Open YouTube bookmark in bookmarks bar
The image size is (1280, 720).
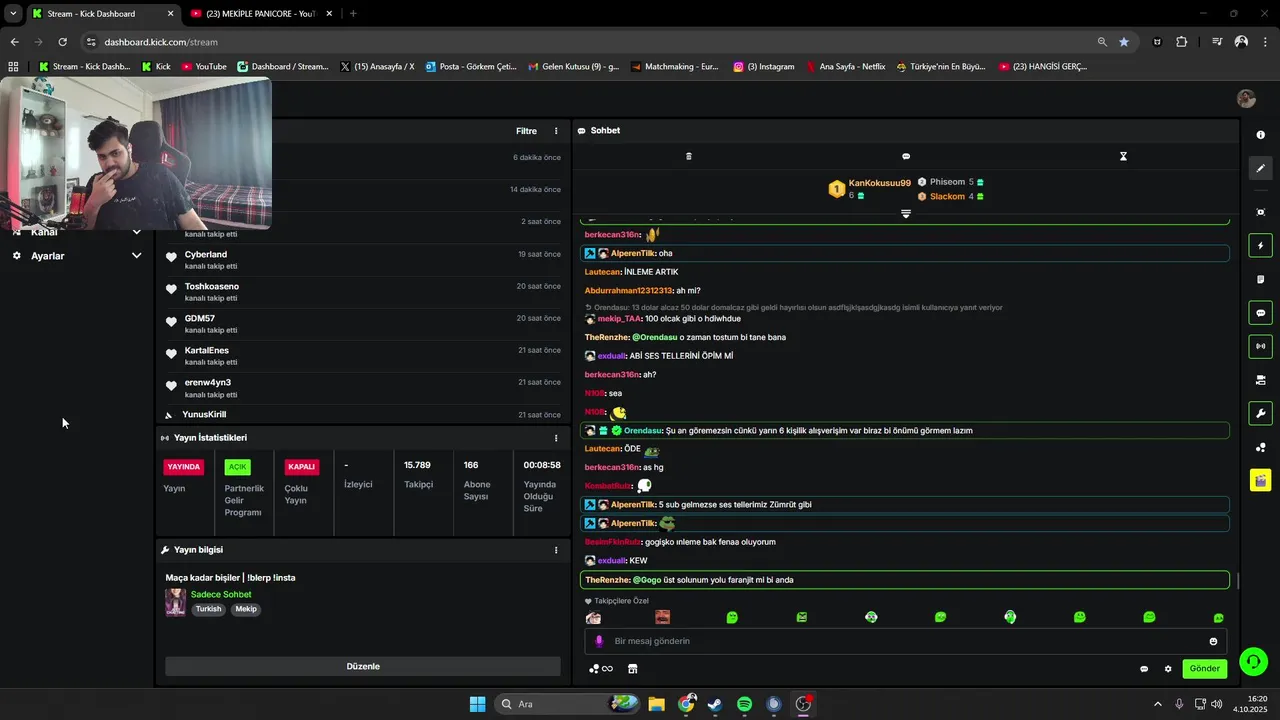[x=204, y=67]
